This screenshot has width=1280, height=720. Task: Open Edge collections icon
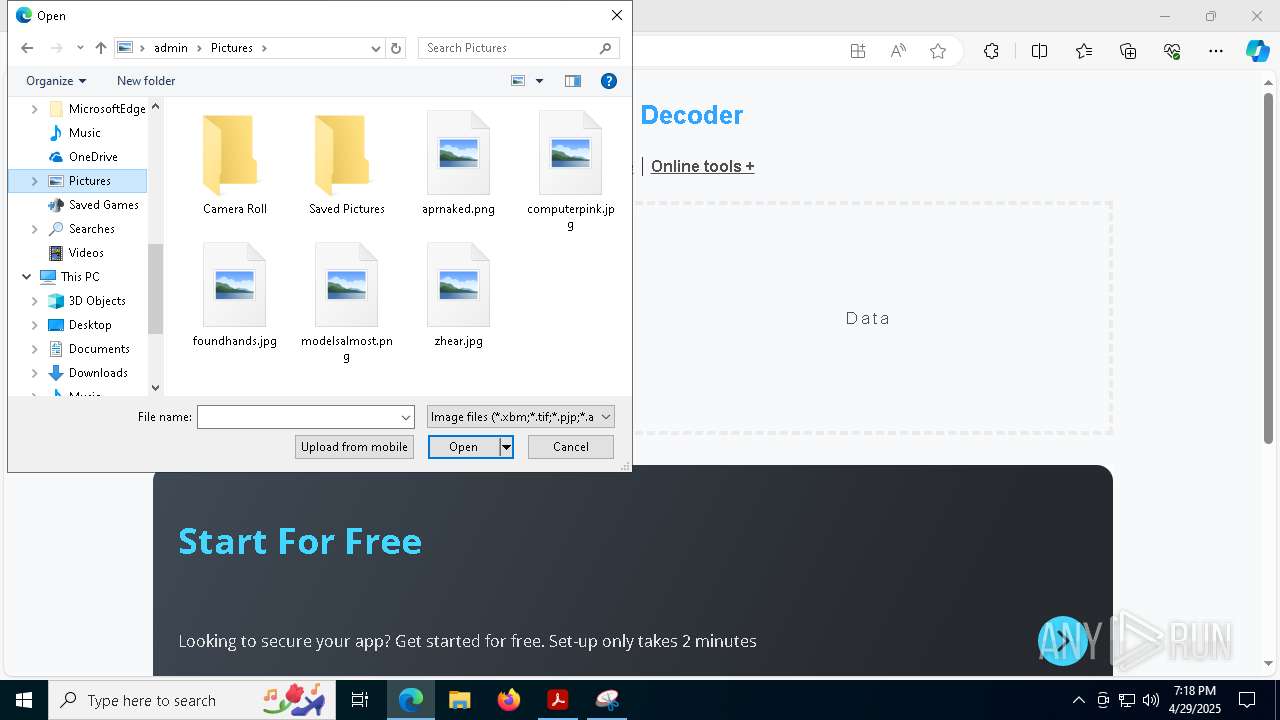pyautogui.click(x=1128, y=51)
